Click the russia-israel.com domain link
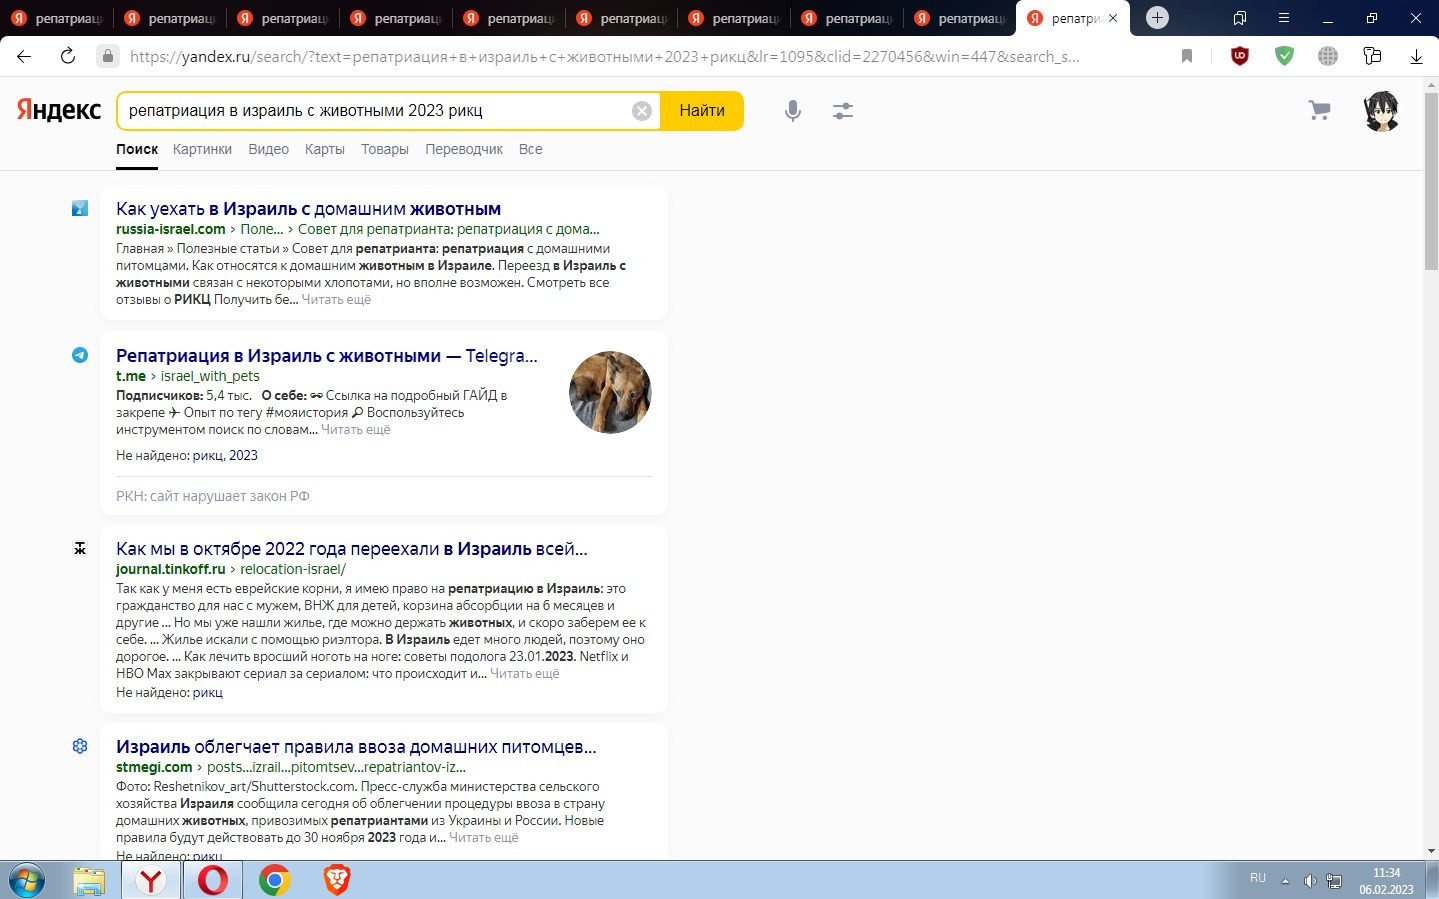Image resolution: width=1439 pixels, height=899 pixels. [x=171, y=229]
